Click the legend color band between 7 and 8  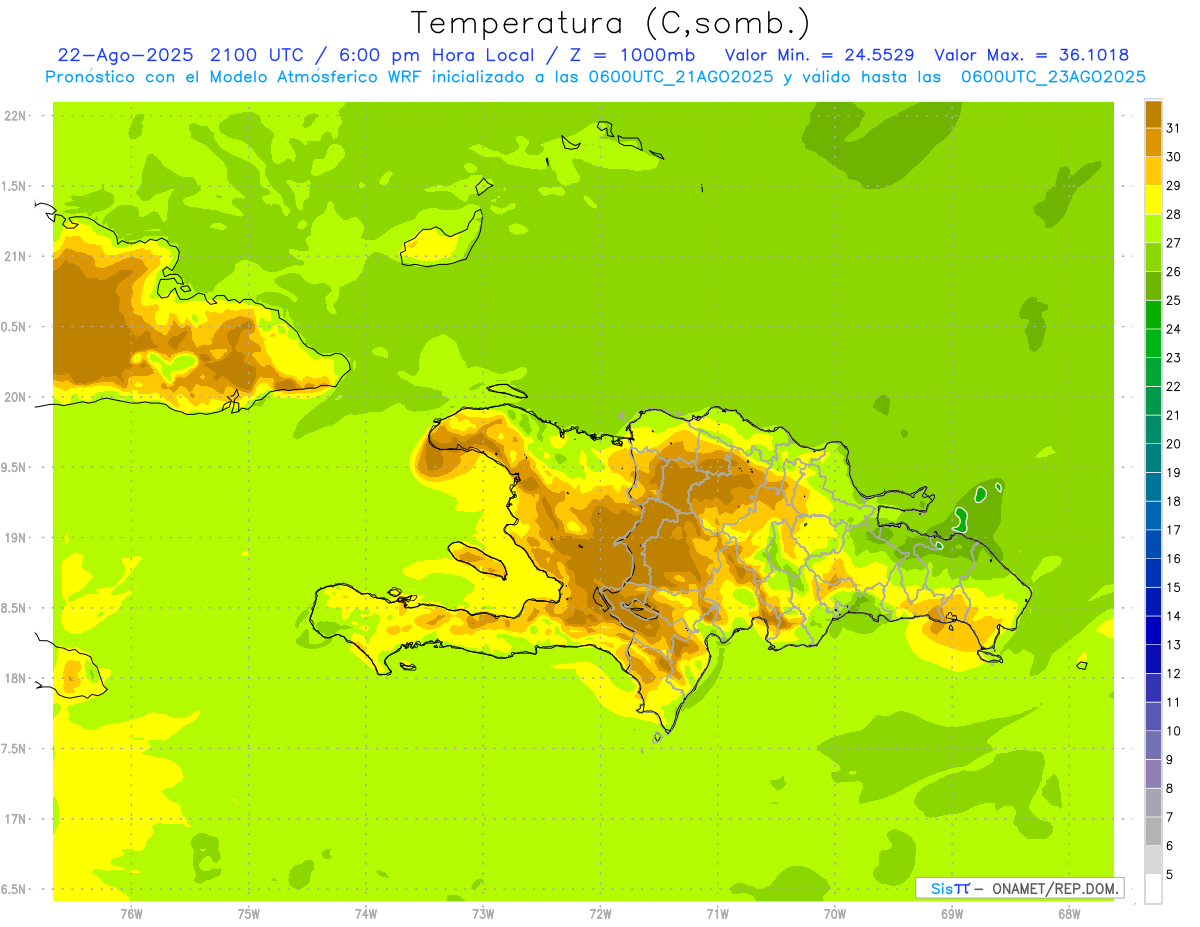pos(1153,802)
